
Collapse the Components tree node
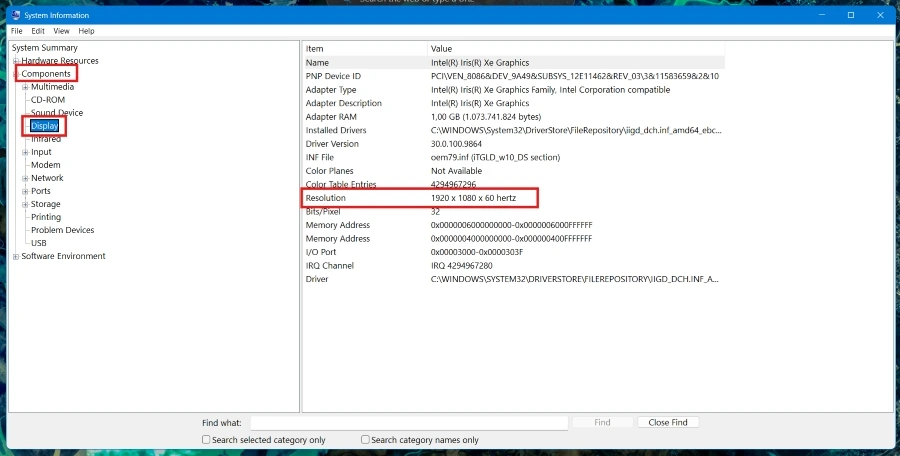coord(16,74)
